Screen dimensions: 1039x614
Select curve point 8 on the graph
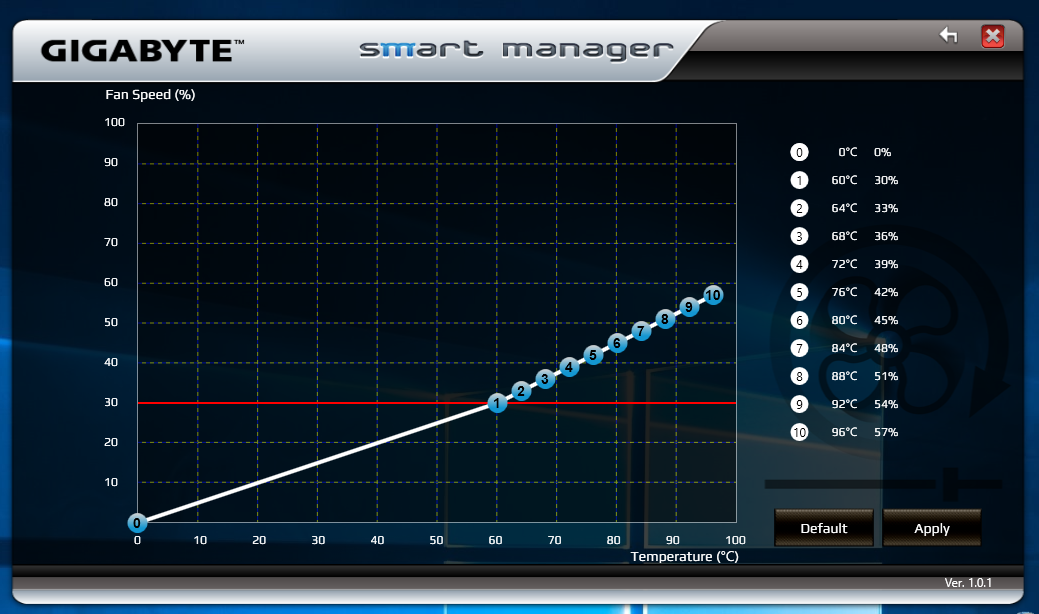pyautogui.click(x=665, y=319)
